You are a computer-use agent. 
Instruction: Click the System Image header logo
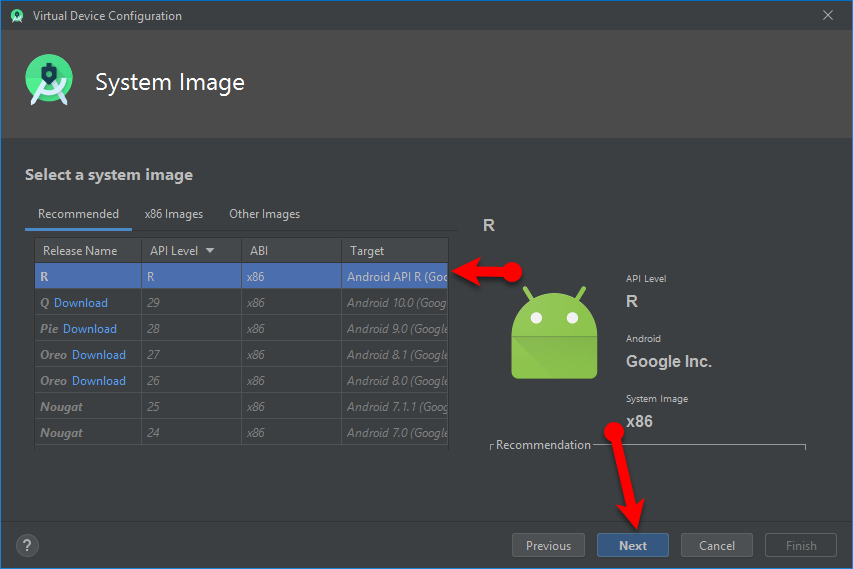coord(49,82)
